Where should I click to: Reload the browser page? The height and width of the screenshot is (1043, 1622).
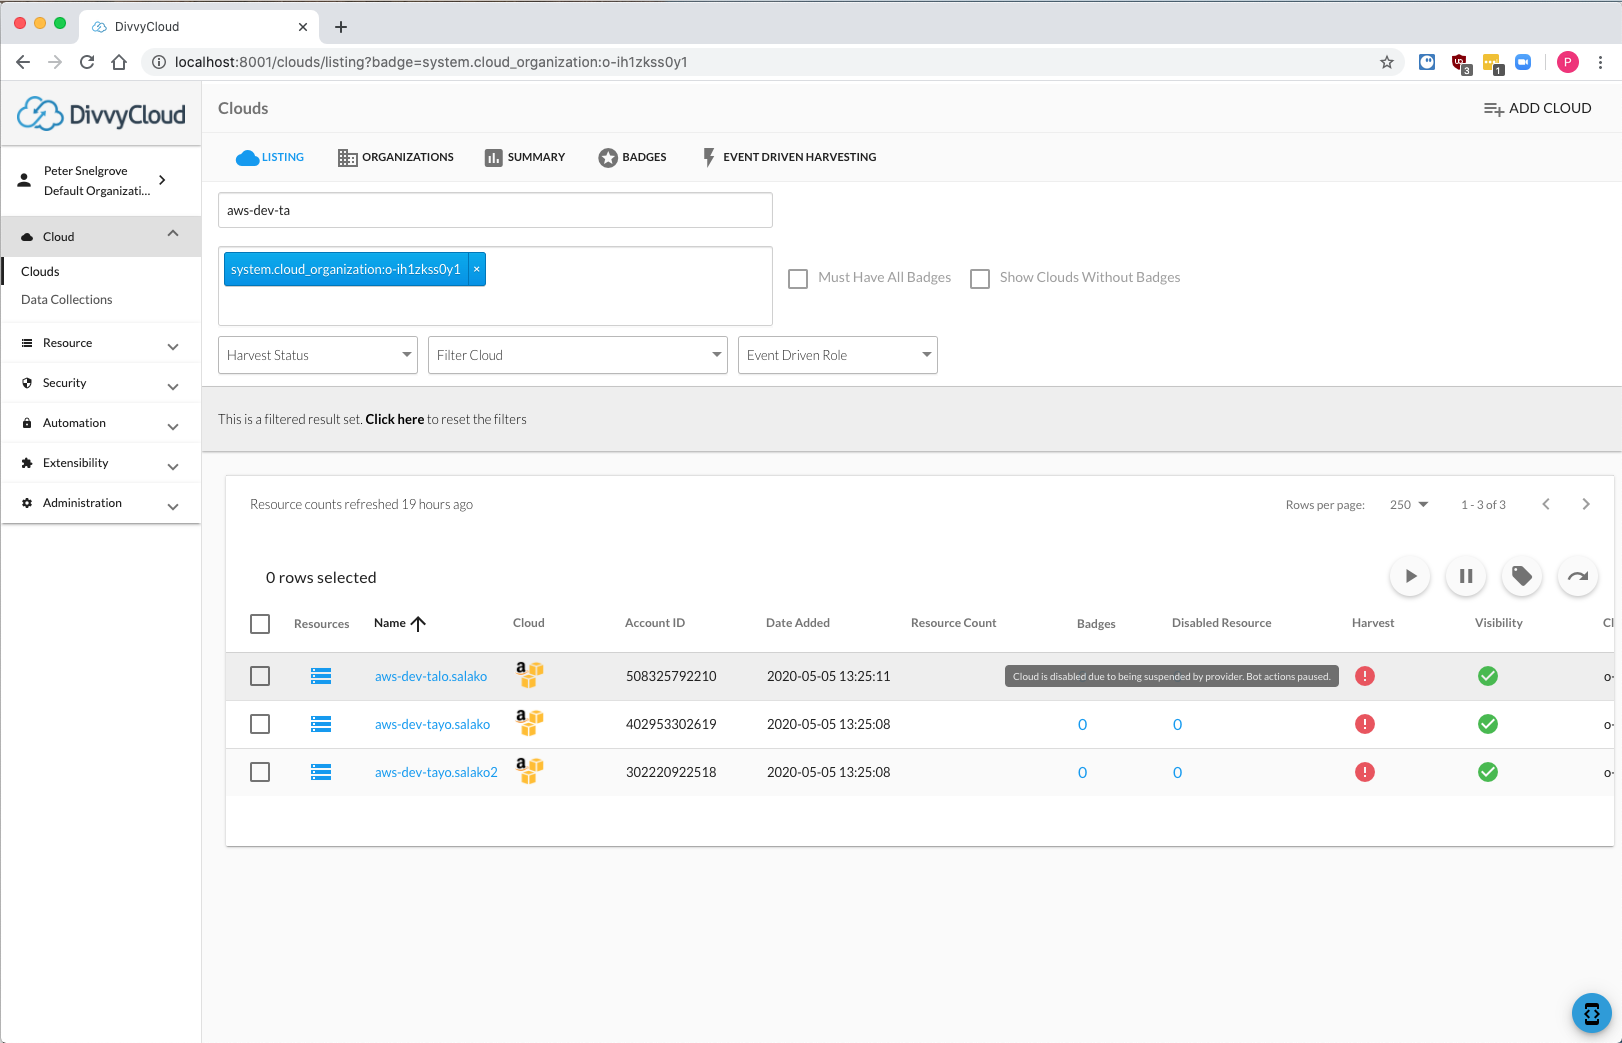click(87, 62)
